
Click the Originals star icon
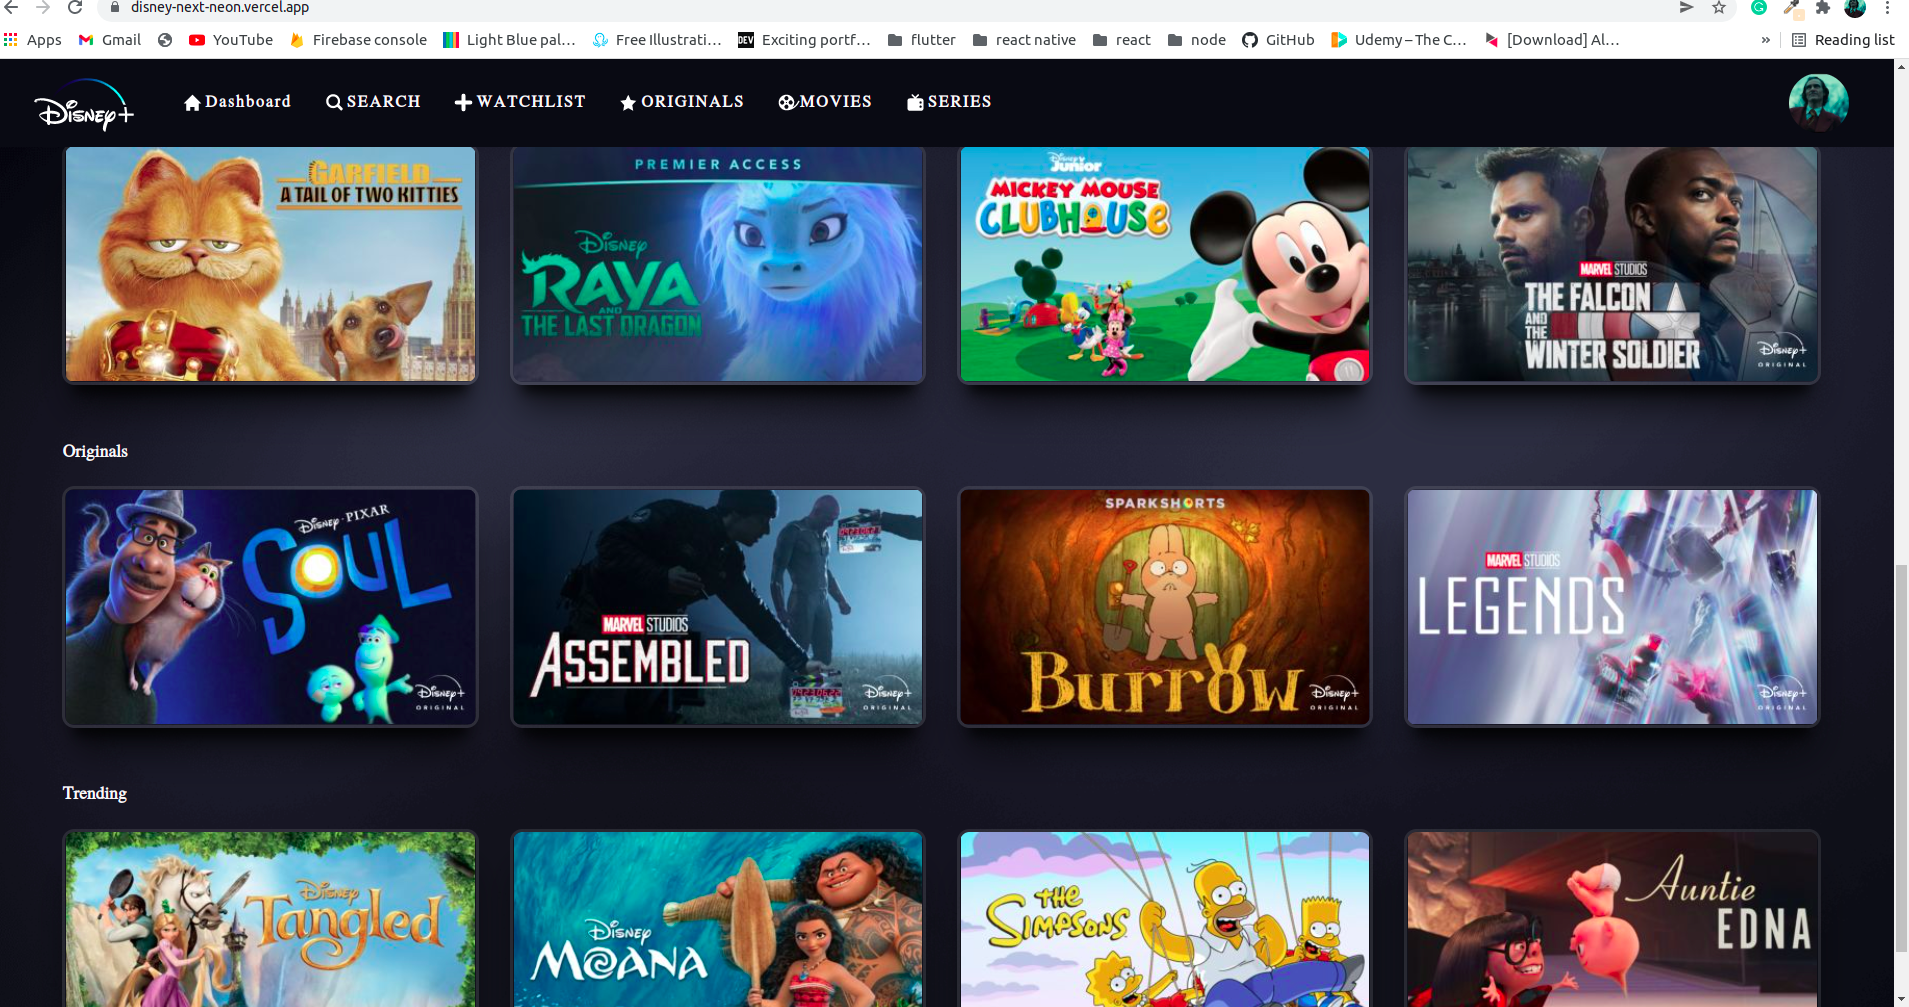(628, 102)
